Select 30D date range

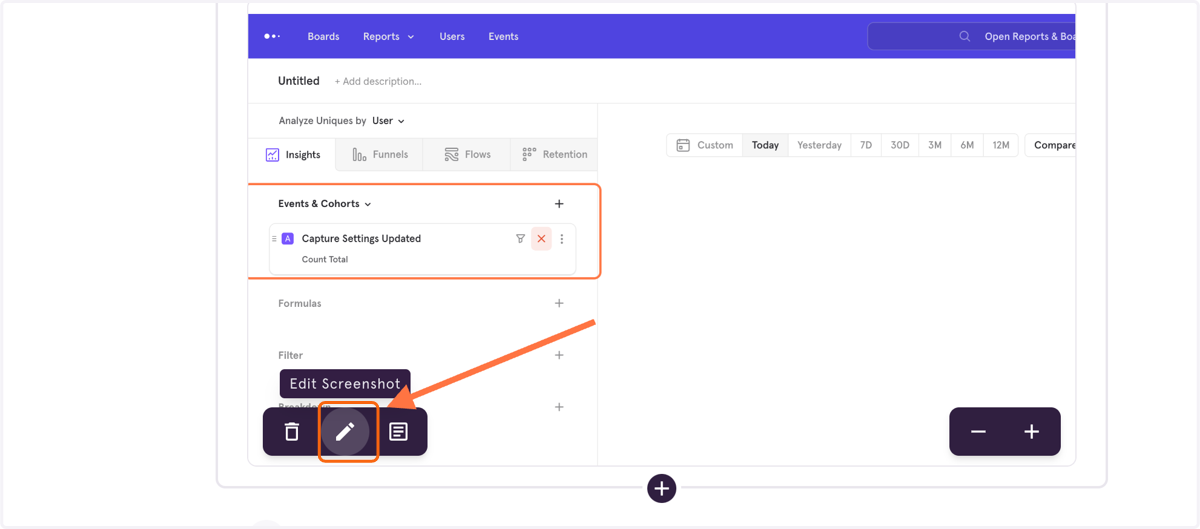point(900,145)
